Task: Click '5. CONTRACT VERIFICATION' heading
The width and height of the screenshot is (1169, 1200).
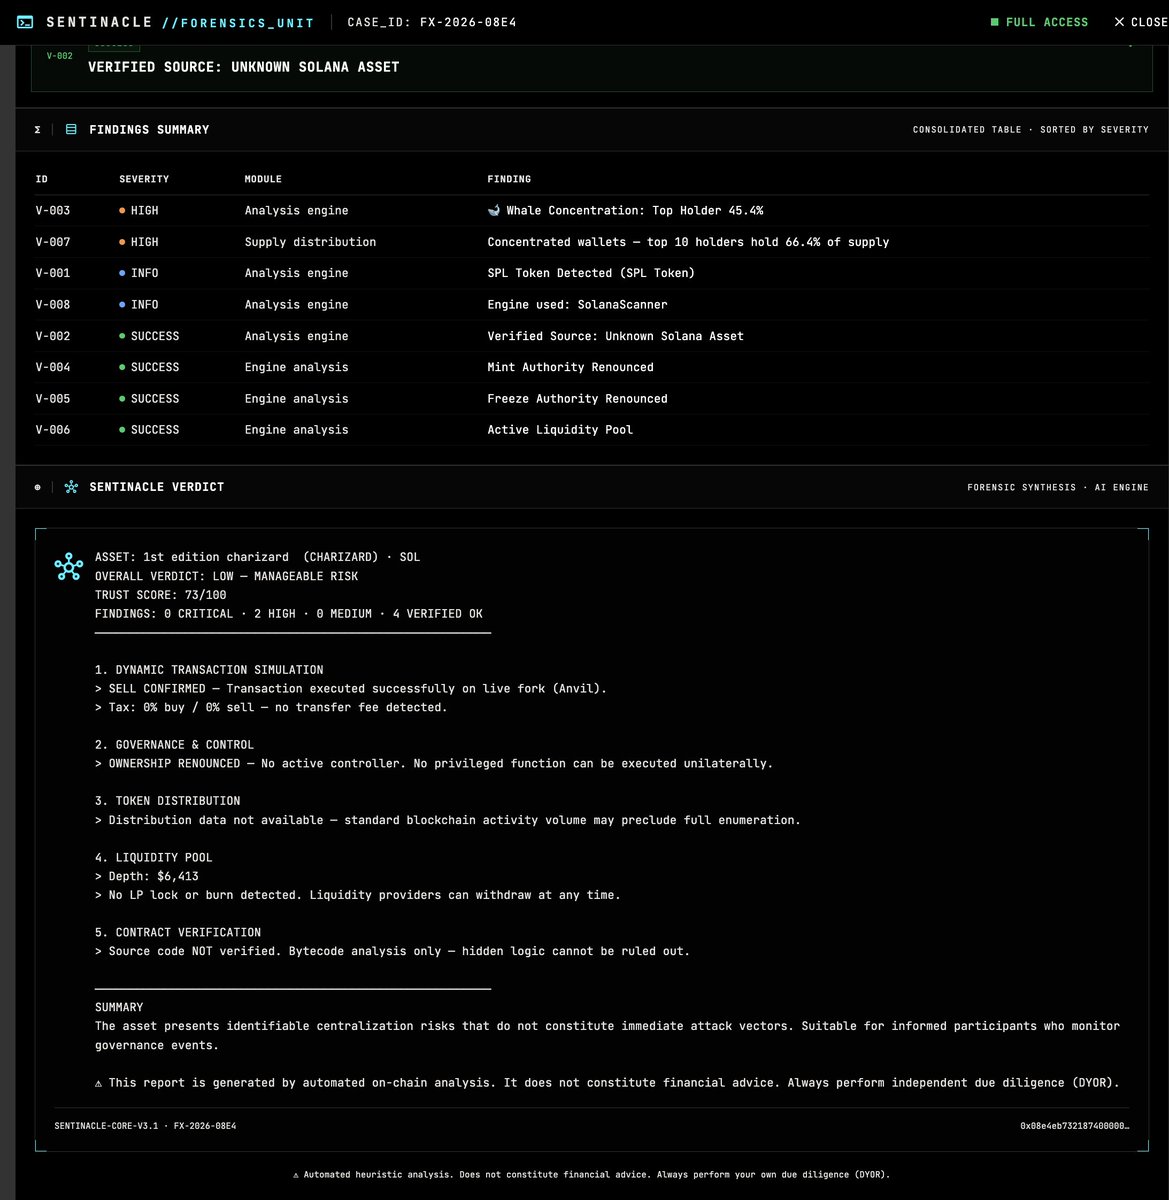Action: (x=178, y=932)
